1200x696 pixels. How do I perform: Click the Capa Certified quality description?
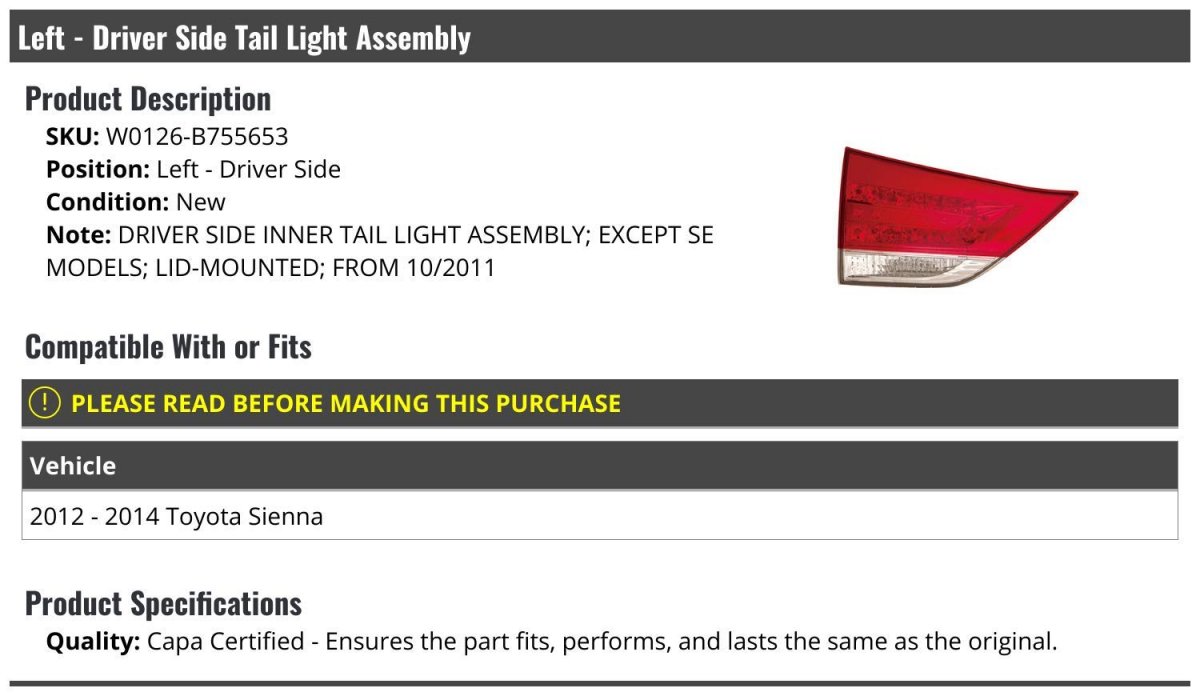[x=601, y=641]
